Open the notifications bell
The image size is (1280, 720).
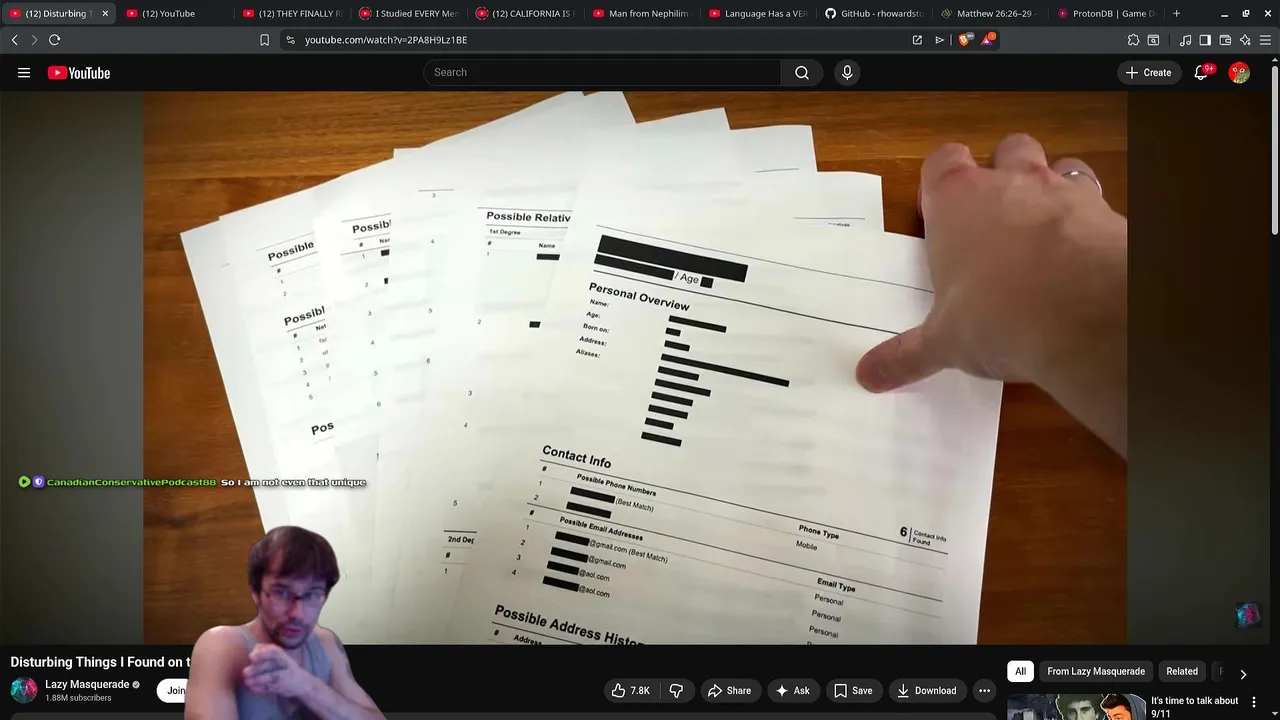click(1201, 73)
